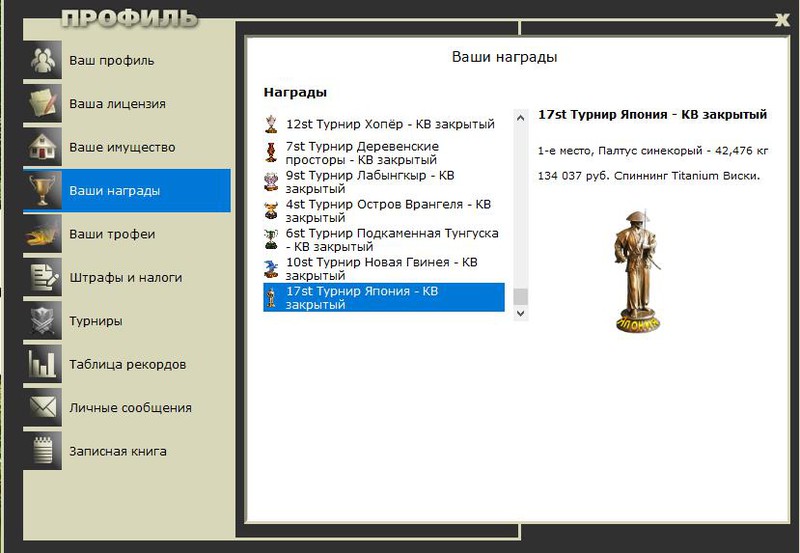Click trophy icon of 9st Турнир Лабынгкыр
This screenshot has width=800, height=553.
(271, 182)
